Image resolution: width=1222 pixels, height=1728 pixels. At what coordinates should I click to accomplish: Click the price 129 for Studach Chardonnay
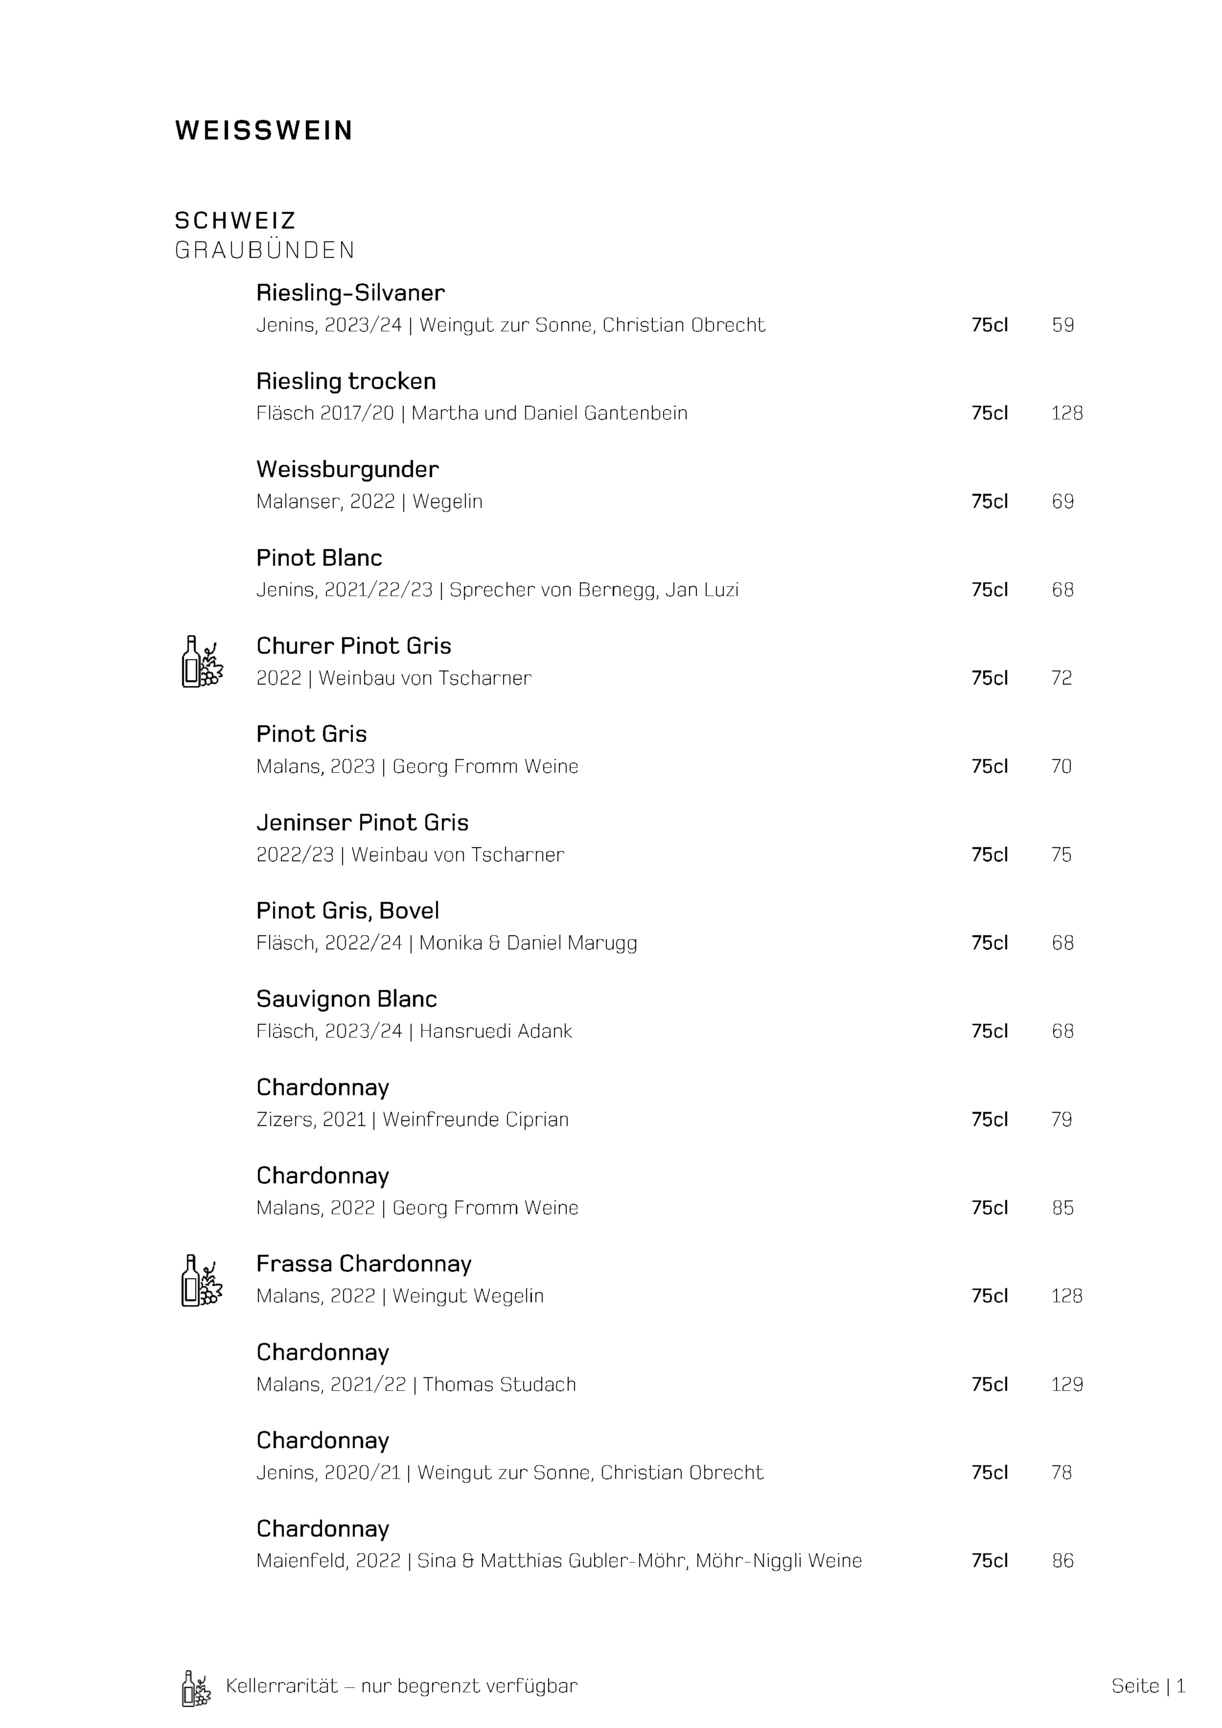click(x=1067, y=1385)
